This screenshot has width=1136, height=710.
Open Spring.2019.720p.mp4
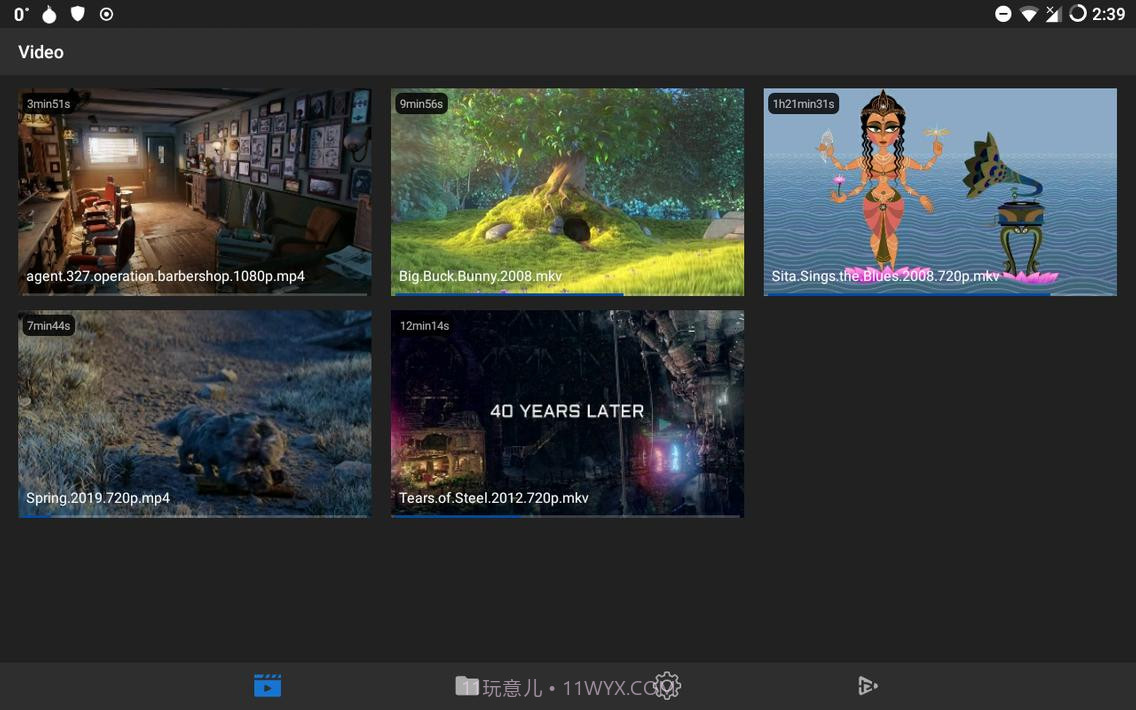pyautogui.click(x=194, y=413)
